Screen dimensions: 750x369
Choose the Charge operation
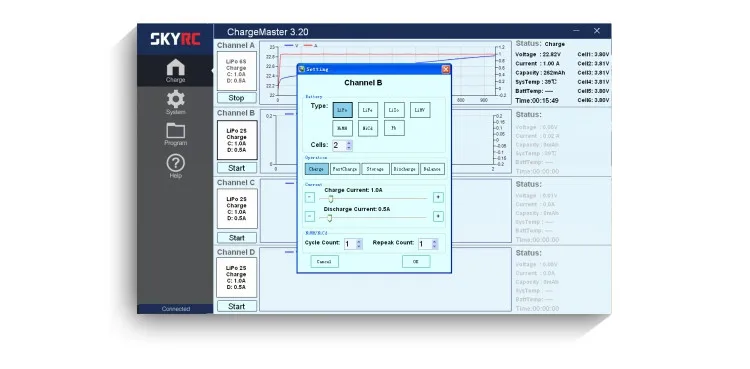coord(317,169)
